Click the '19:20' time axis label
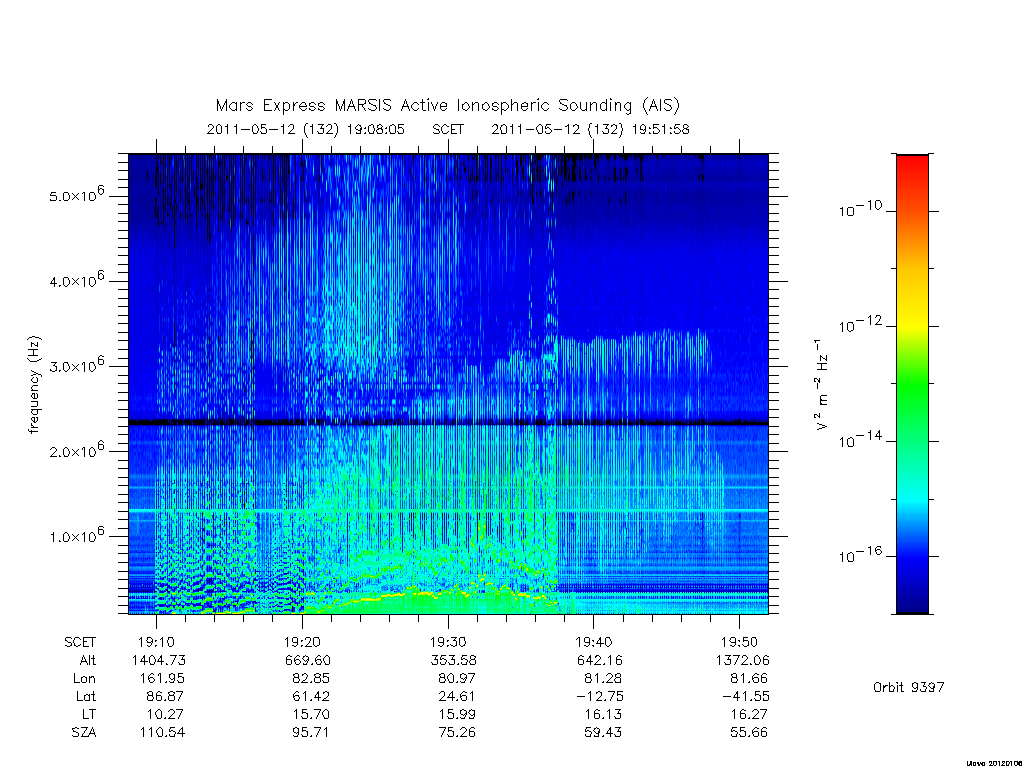1024x768 pixels. tap(302, 643)
